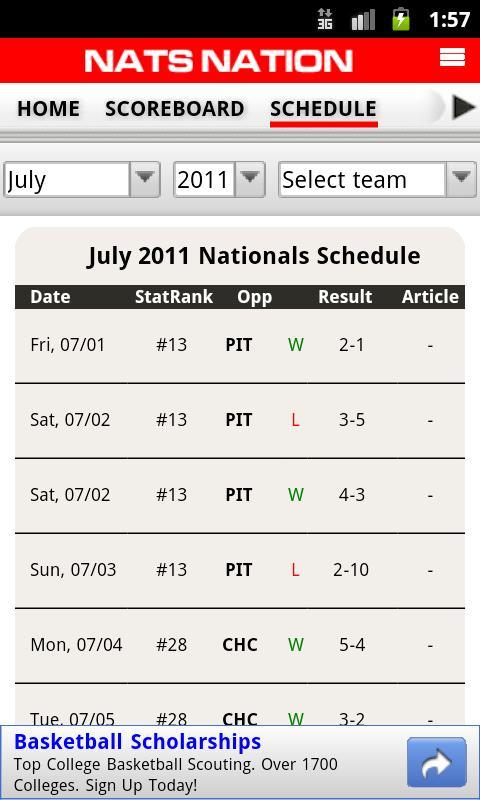Tap the signal strength bars icon
This screenshot has width=480, height=800.
pyautogui.click(x=363, y=19)
